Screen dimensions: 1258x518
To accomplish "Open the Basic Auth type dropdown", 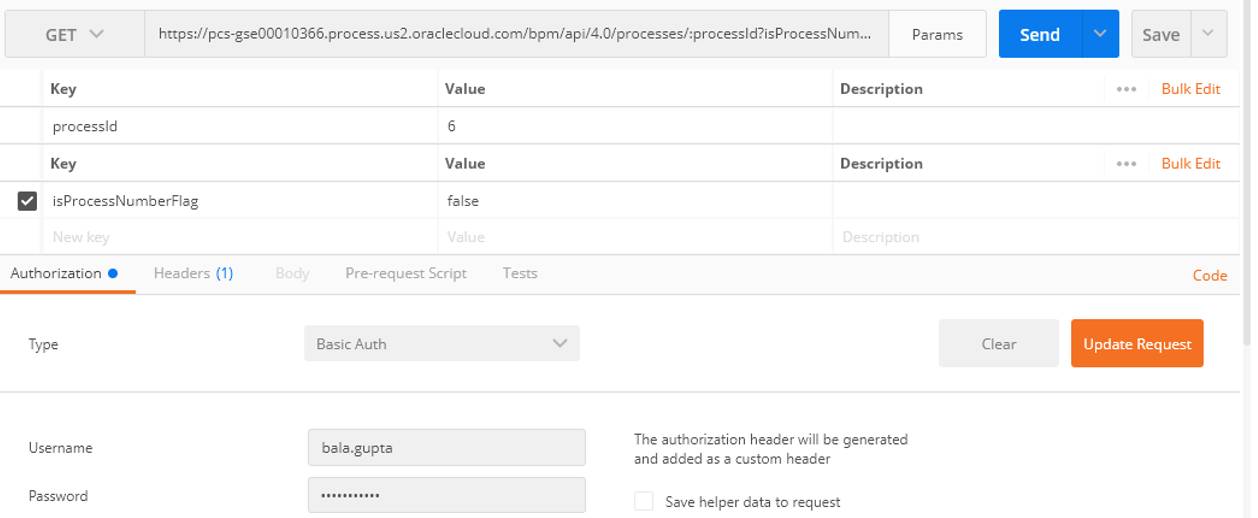I will [441, 344].
